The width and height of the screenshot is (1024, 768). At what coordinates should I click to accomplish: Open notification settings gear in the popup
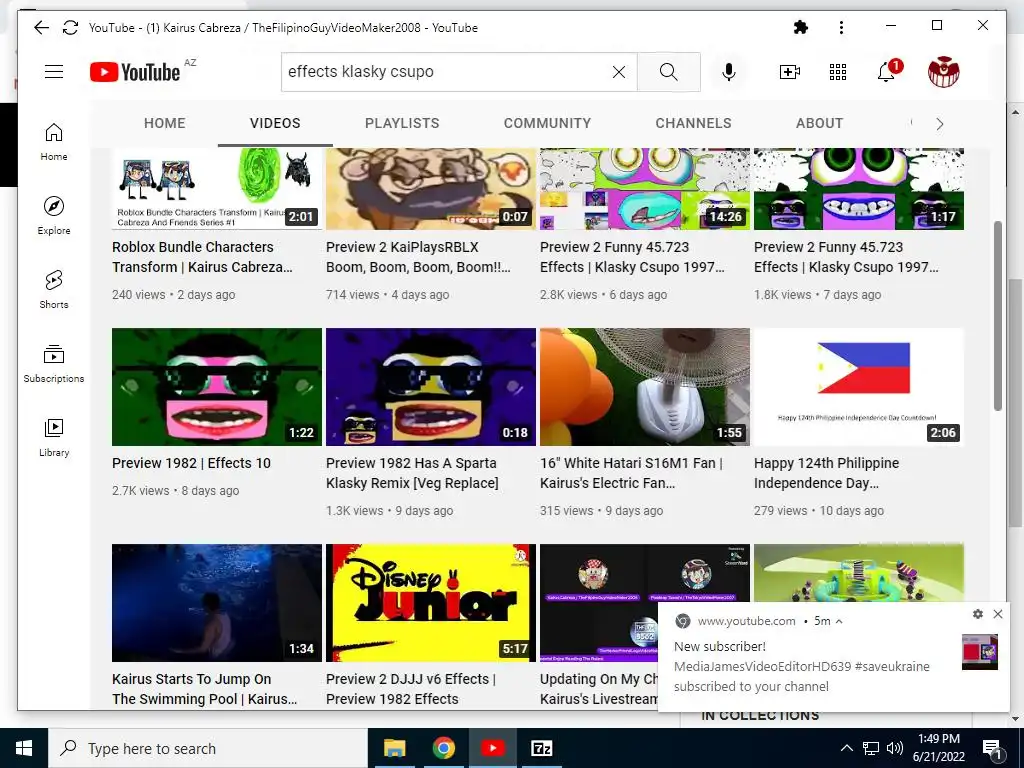[x=978, y=614]
